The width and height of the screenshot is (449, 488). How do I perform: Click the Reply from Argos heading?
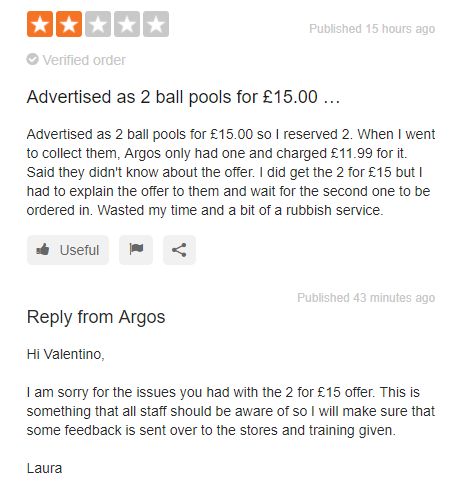96,317
